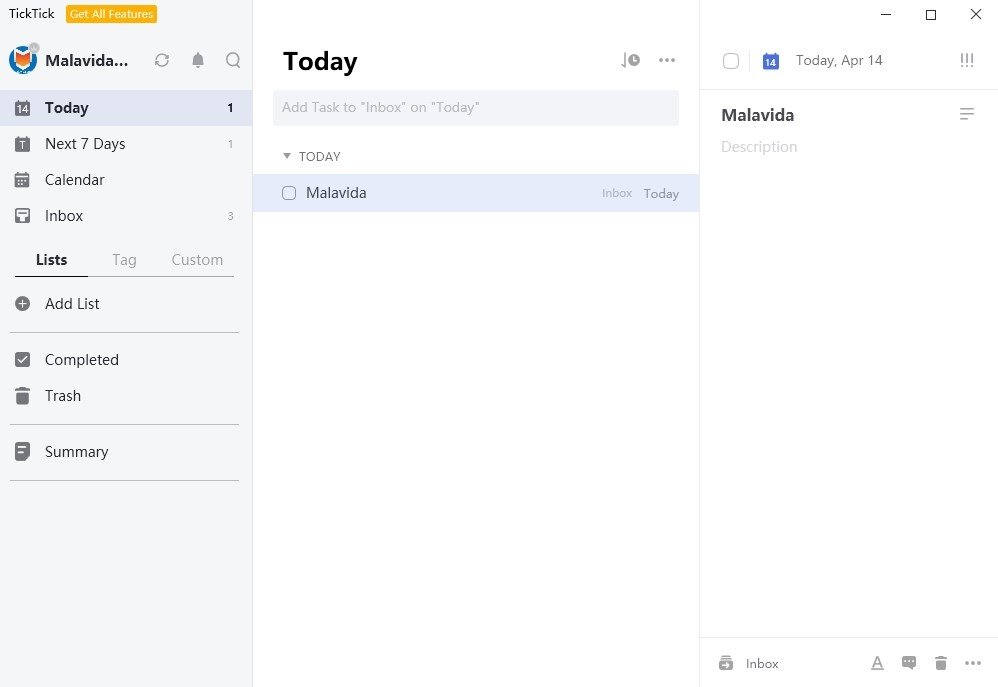
Task: Set task priority via exclamation icon
Action: [x=966, y=61]
